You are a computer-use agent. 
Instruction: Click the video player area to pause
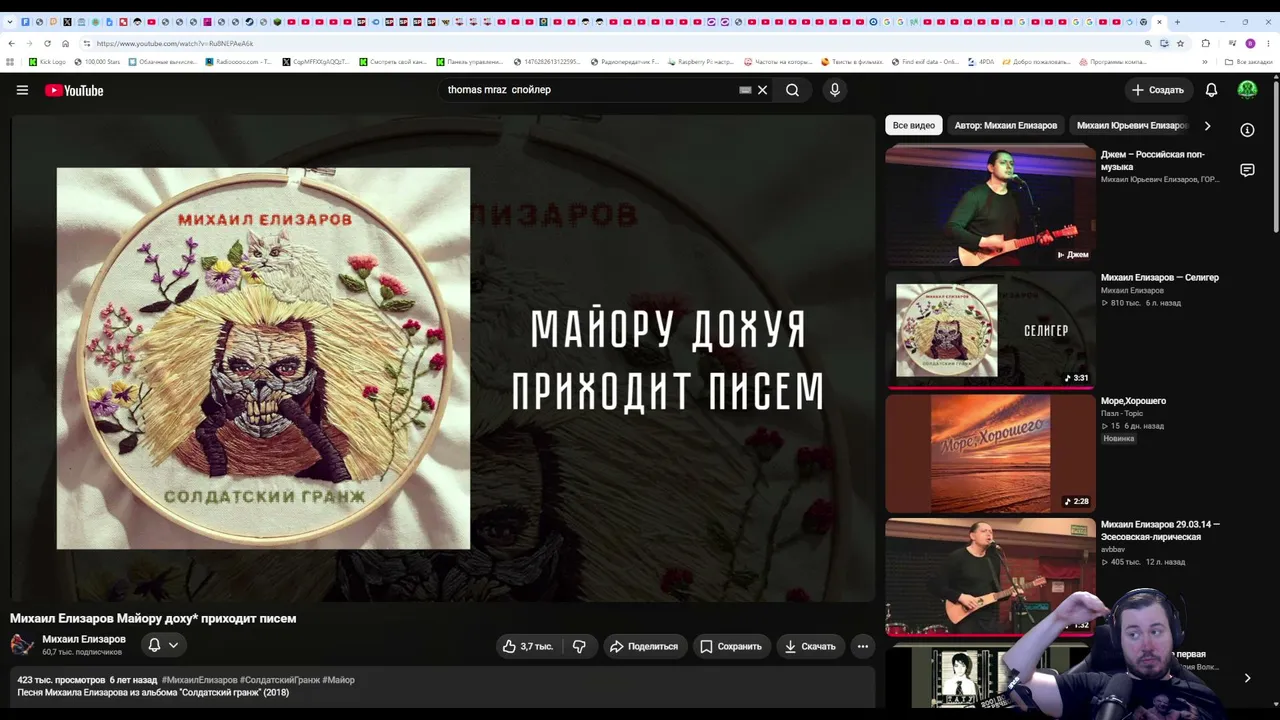pos(443,358)
